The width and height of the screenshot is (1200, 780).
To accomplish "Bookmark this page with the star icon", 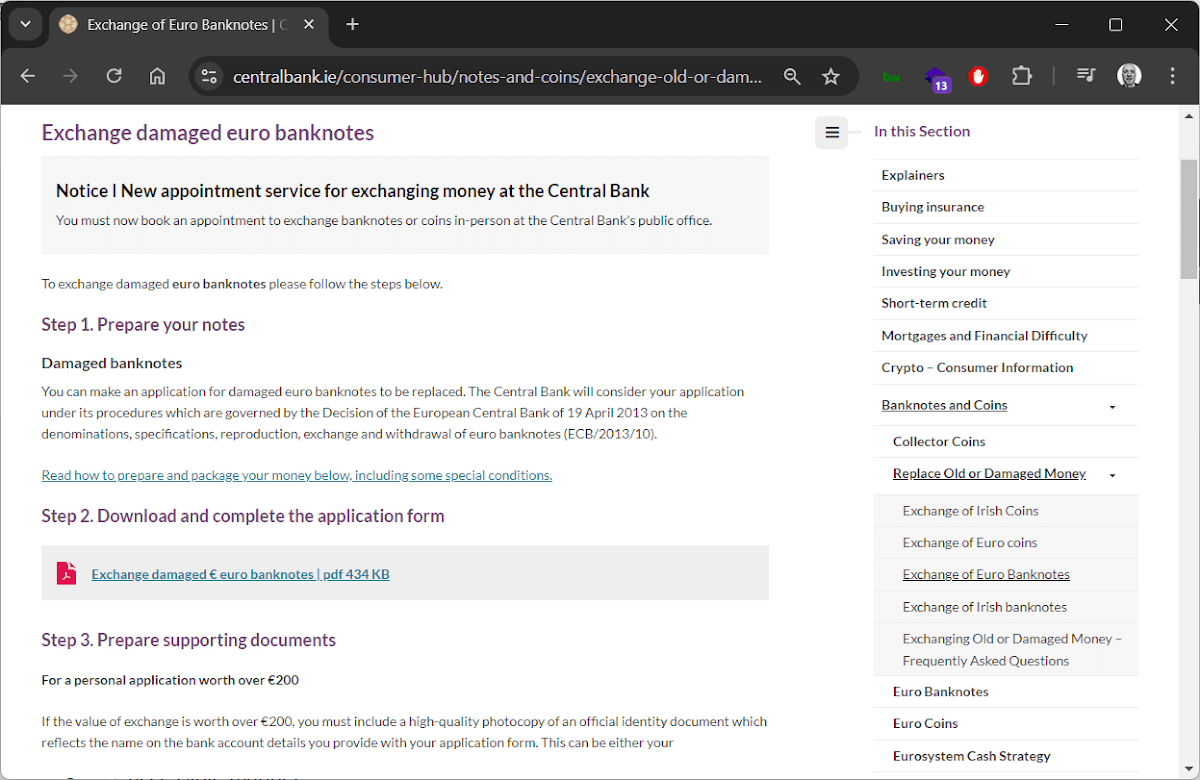I will tap(831, 76).
